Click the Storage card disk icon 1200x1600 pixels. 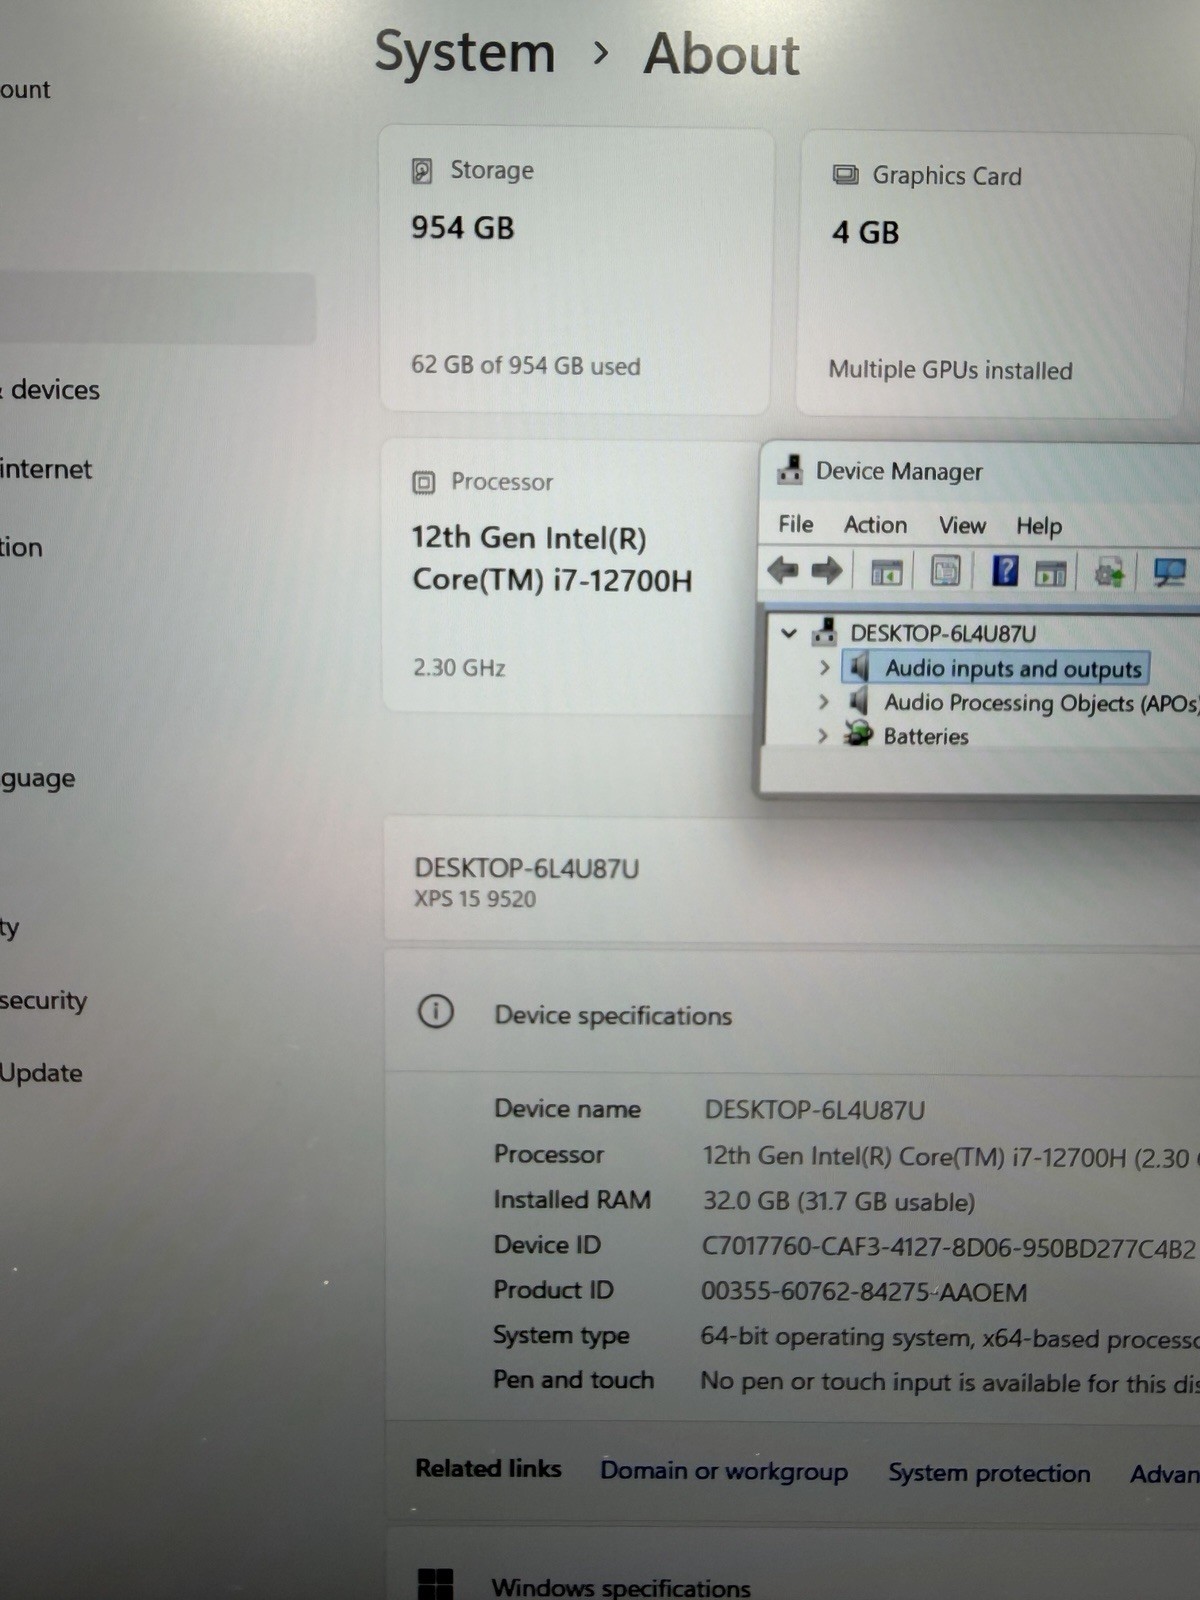422,171
